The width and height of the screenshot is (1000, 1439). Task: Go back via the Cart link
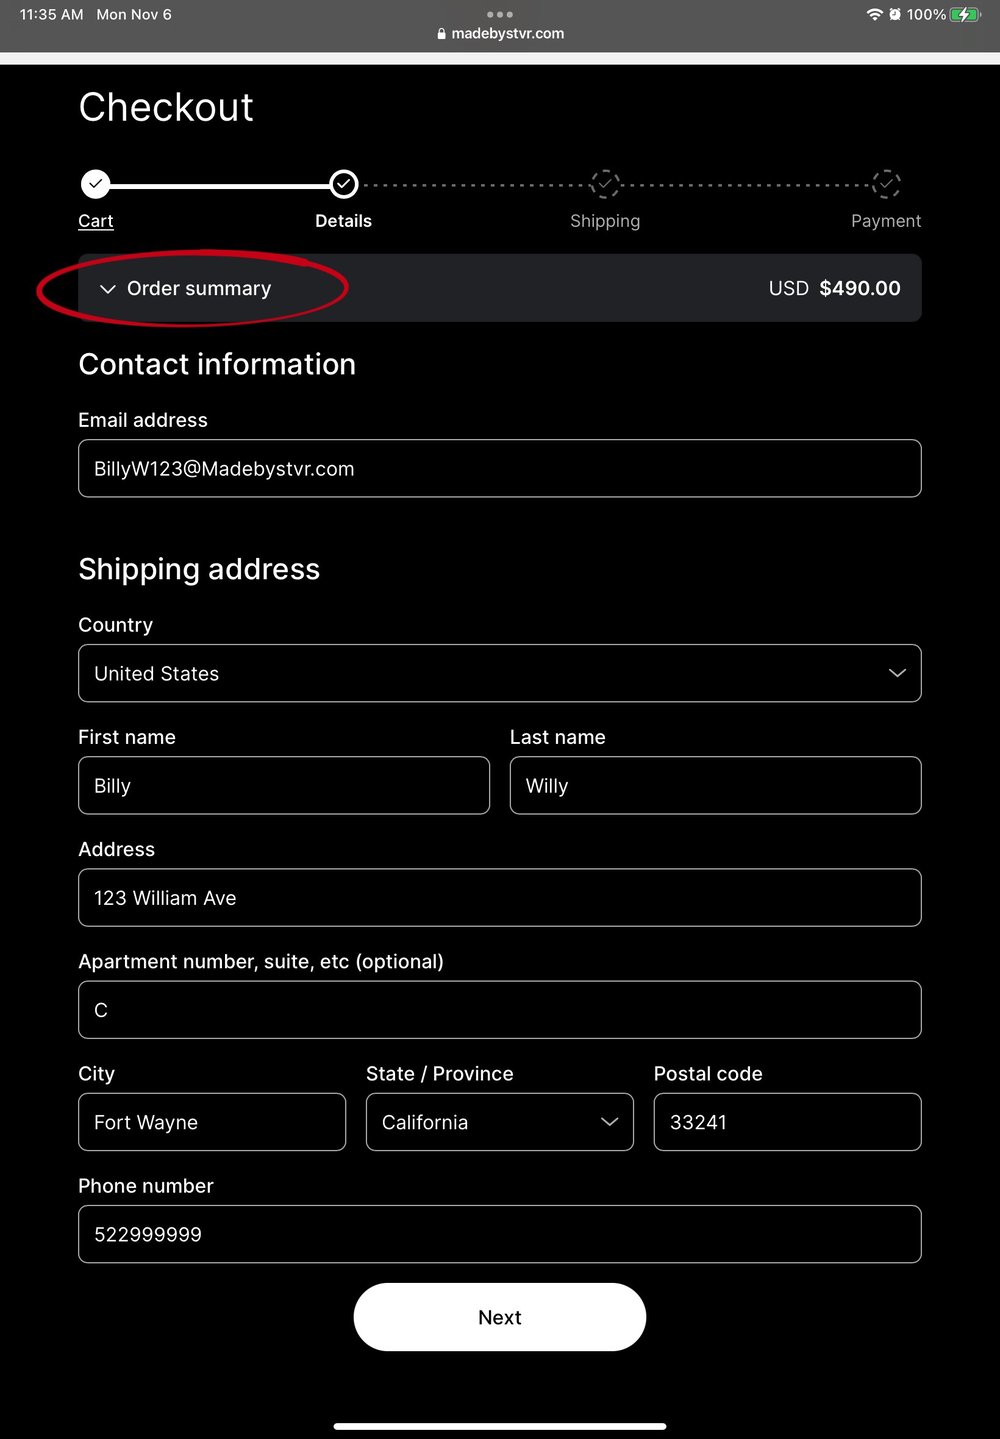[x=96, y=221]
